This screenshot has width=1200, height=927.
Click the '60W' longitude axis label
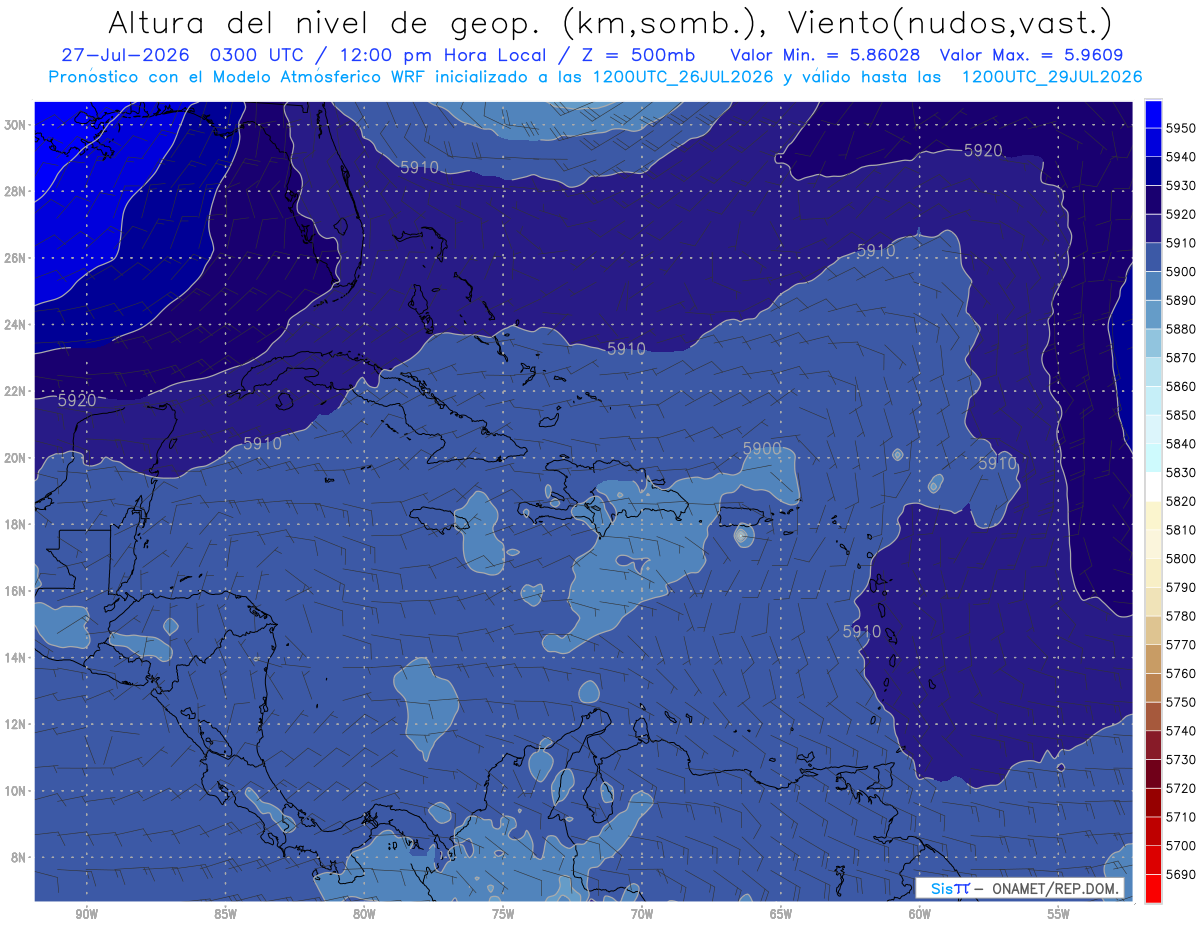point(920,914)
